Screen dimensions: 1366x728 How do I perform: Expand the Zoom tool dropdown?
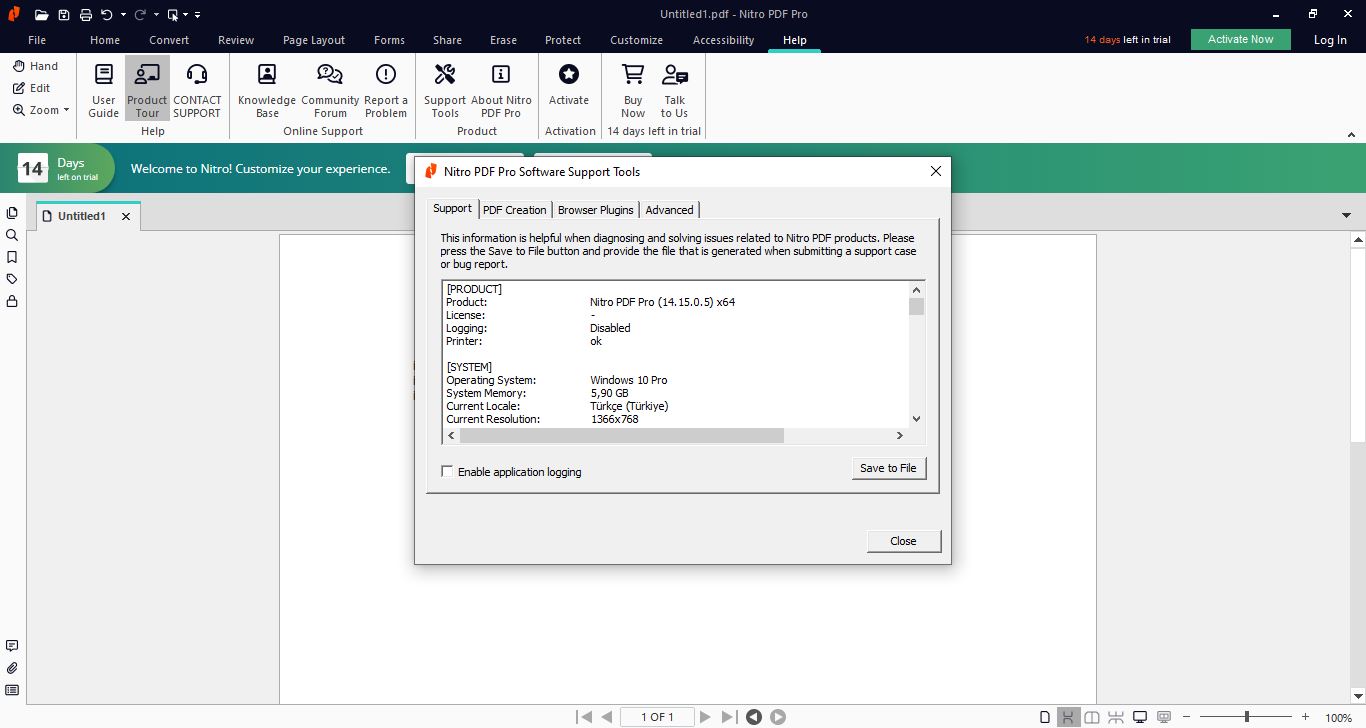click(x=66, y=110)
